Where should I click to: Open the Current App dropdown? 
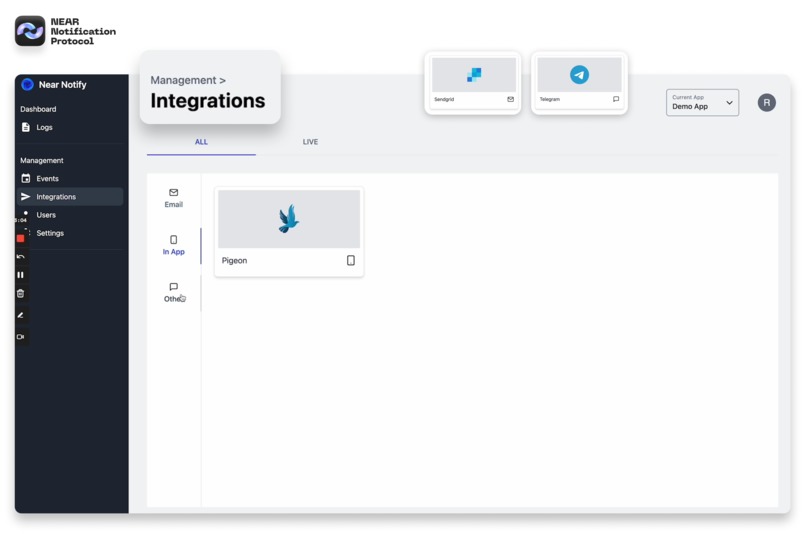(x=702, y=103)
